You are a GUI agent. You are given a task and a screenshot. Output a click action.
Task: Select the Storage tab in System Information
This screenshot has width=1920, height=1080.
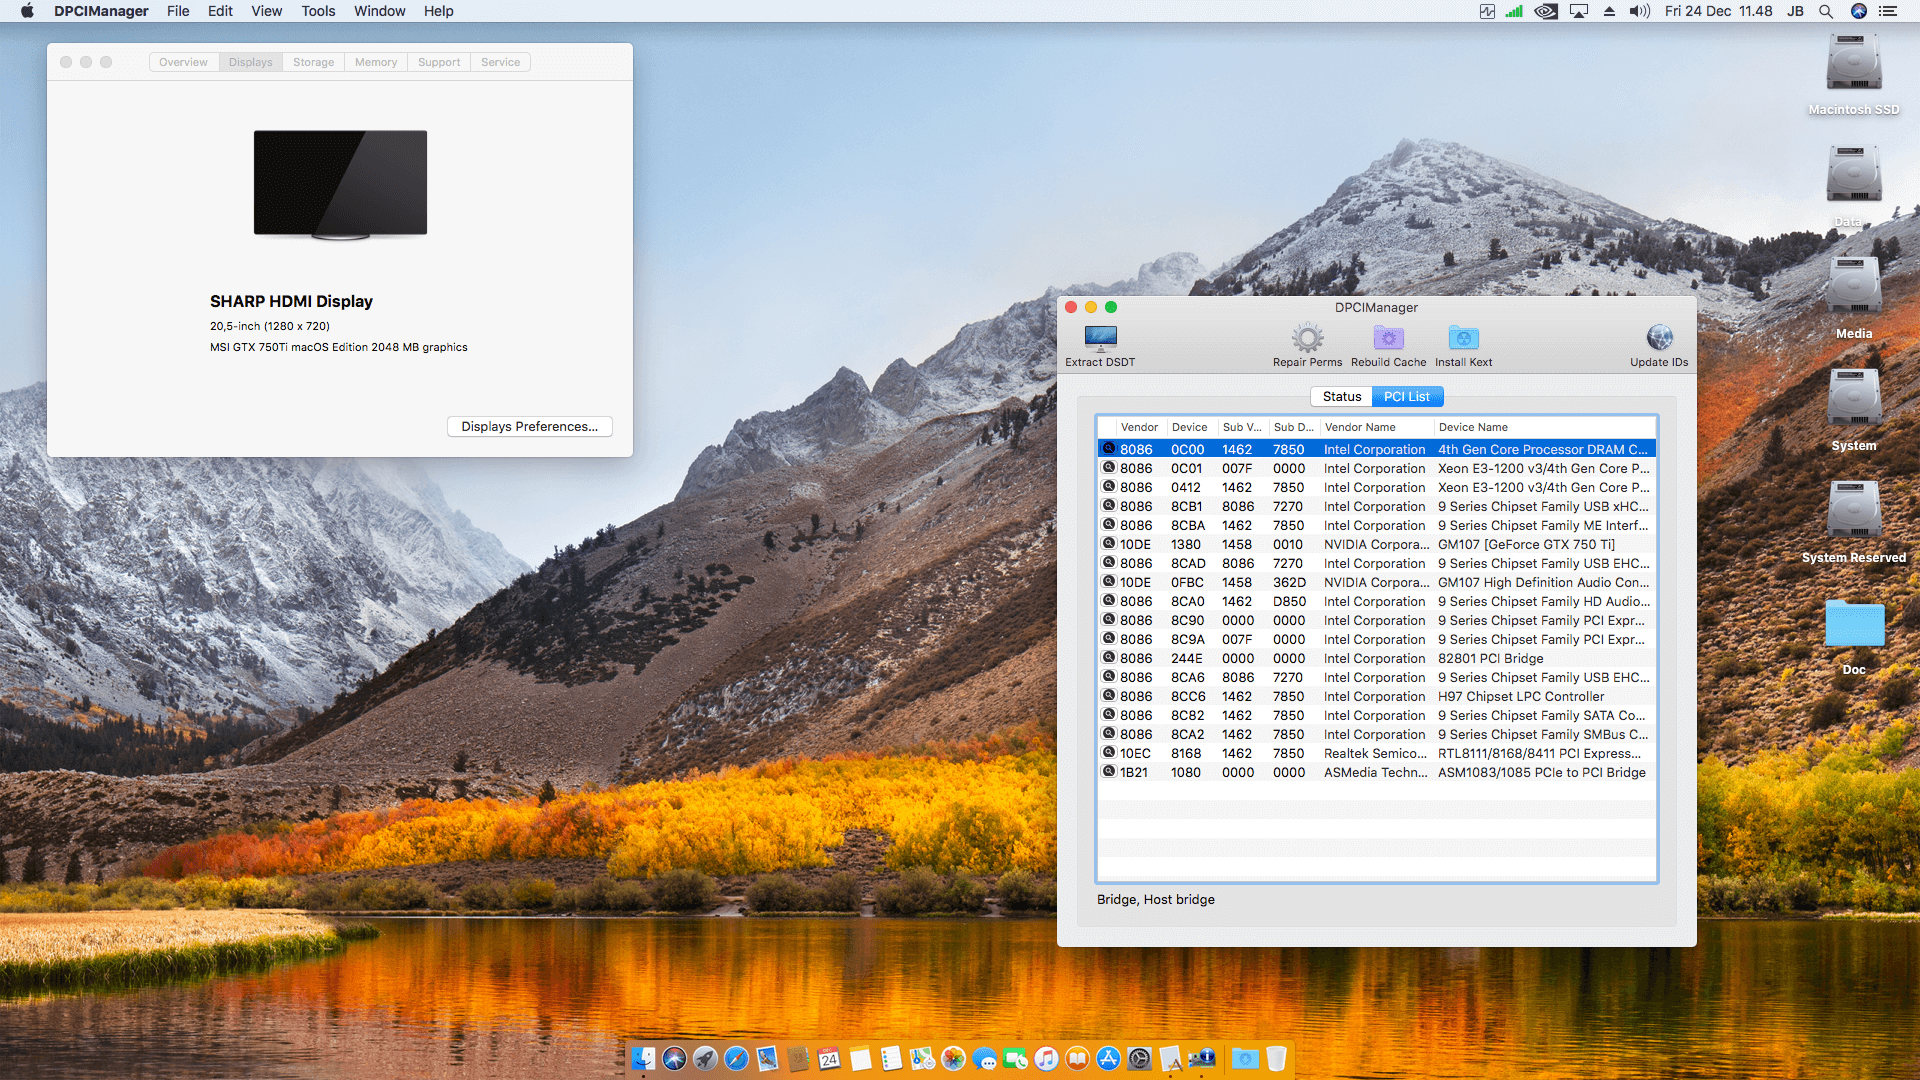point(313,62)
